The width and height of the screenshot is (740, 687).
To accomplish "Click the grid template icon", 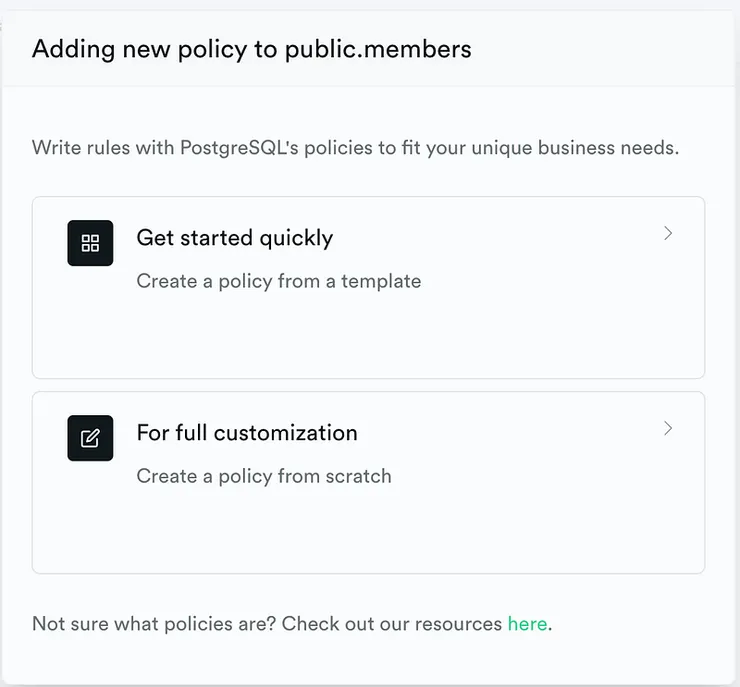I will pyautogui.click(x=90, y=243).
